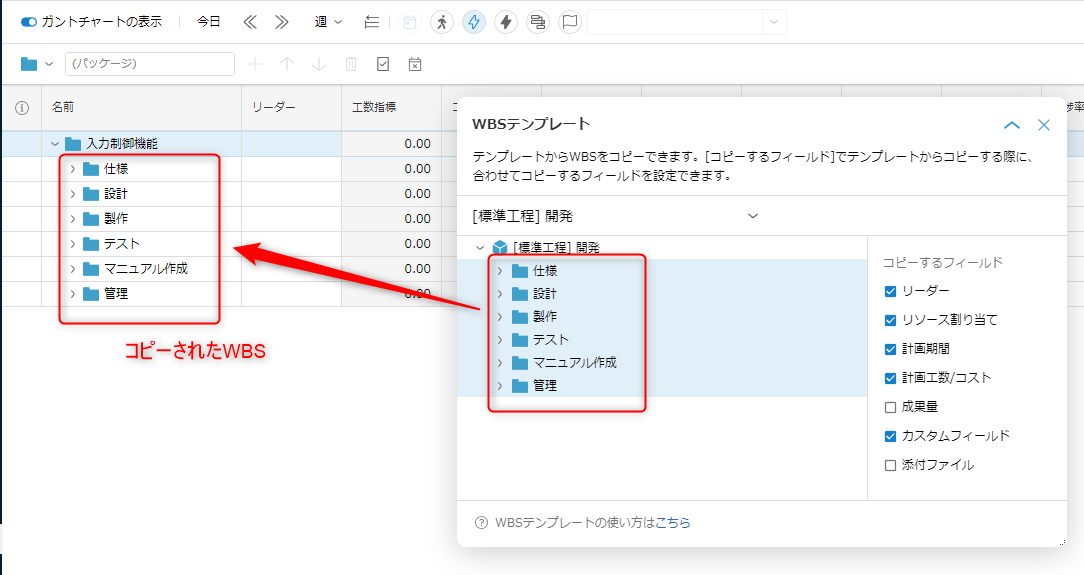Screen dimensions: 1084x575
Task: Click the walking person icon in toolbar
Action: (442, 22)
